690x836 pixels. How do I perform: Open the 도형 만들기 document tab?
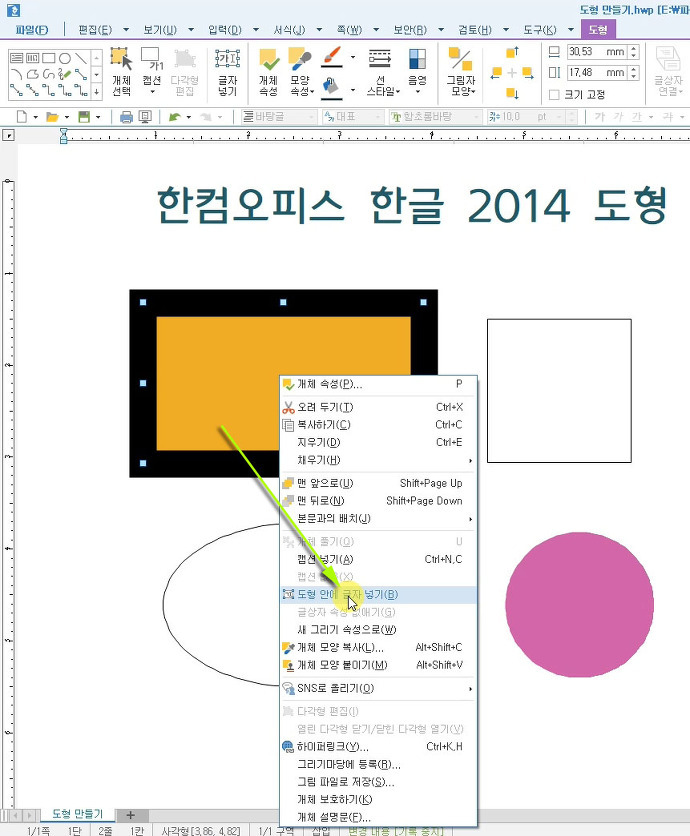(77, 814)
